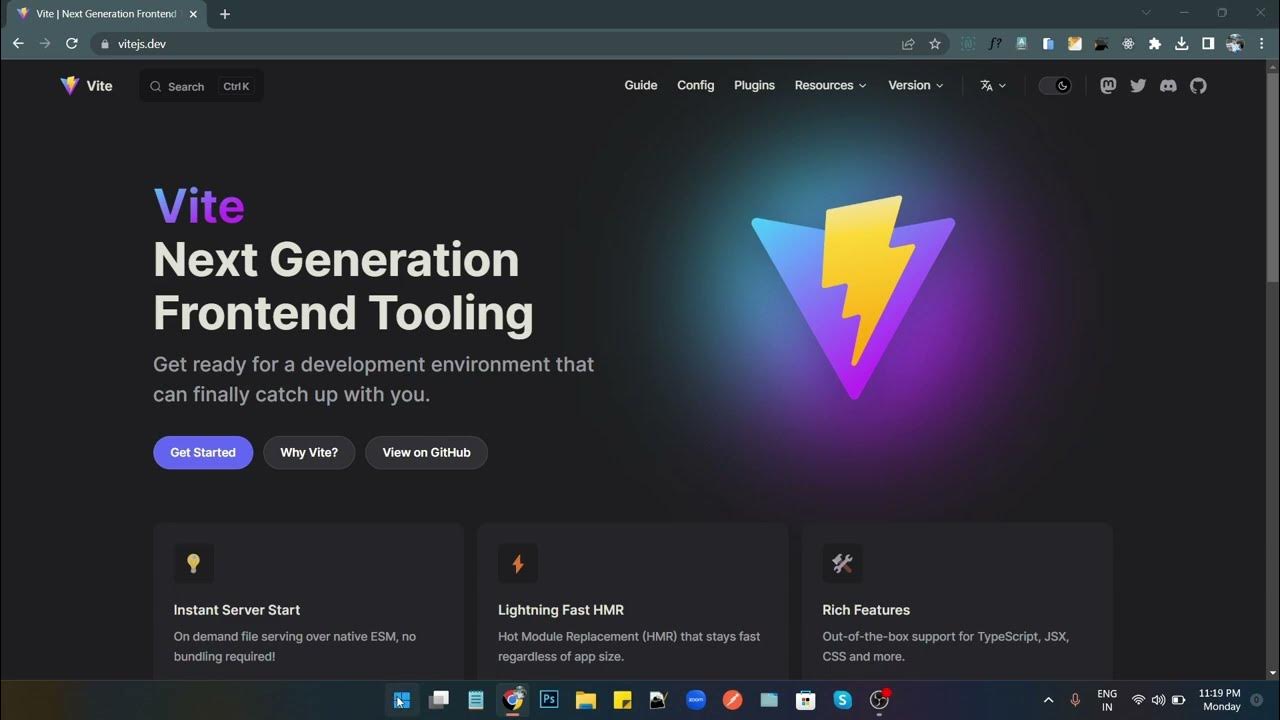
Task: Open the 11:19 PM clock in taskbar
Action: [1220, 700]
